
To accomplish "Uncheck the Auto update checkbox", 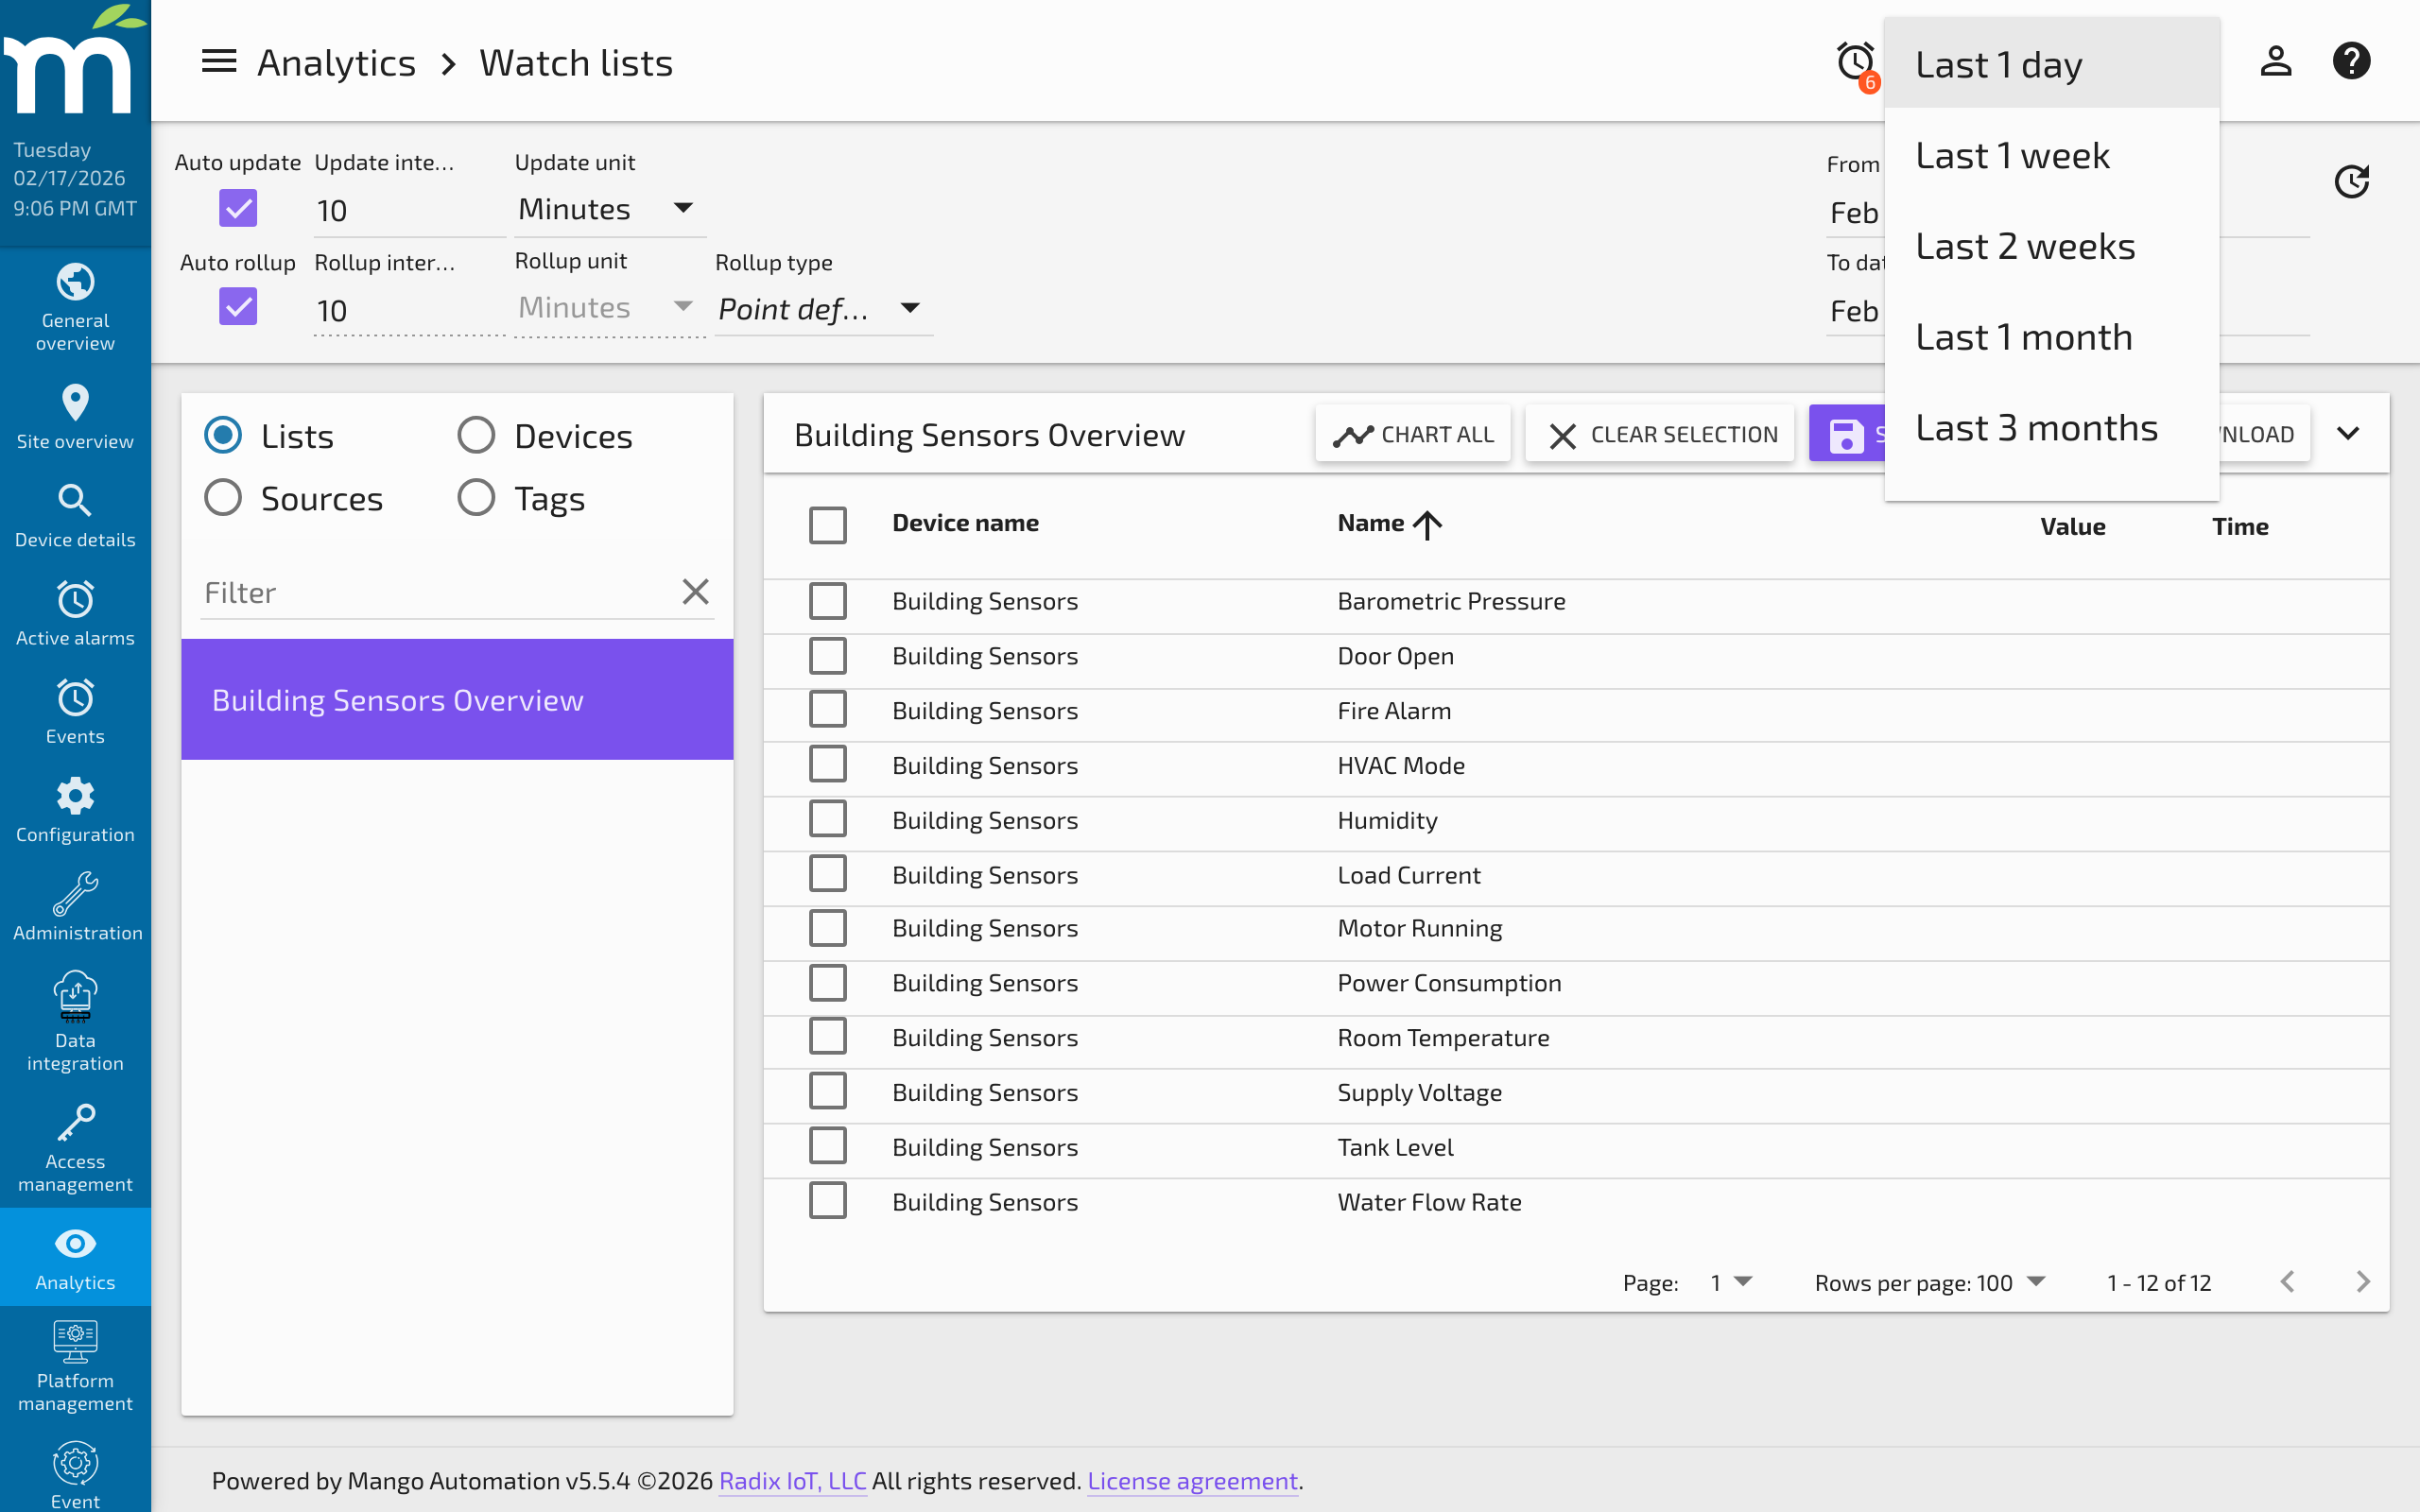I will pos(239,208).
